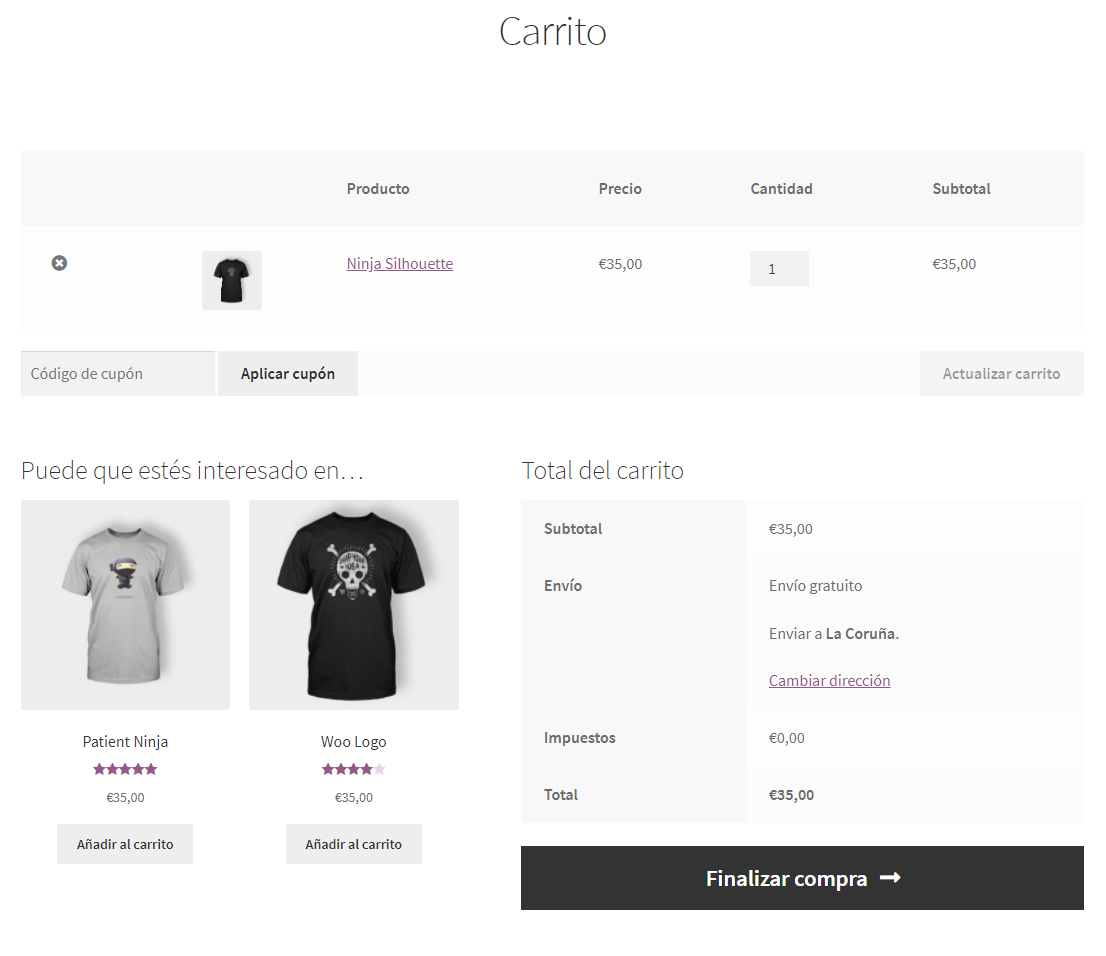This screenshot has height=956, width=1106.
Task: Click the Woo Logo star rating
Action: click(x=353, y=769)
